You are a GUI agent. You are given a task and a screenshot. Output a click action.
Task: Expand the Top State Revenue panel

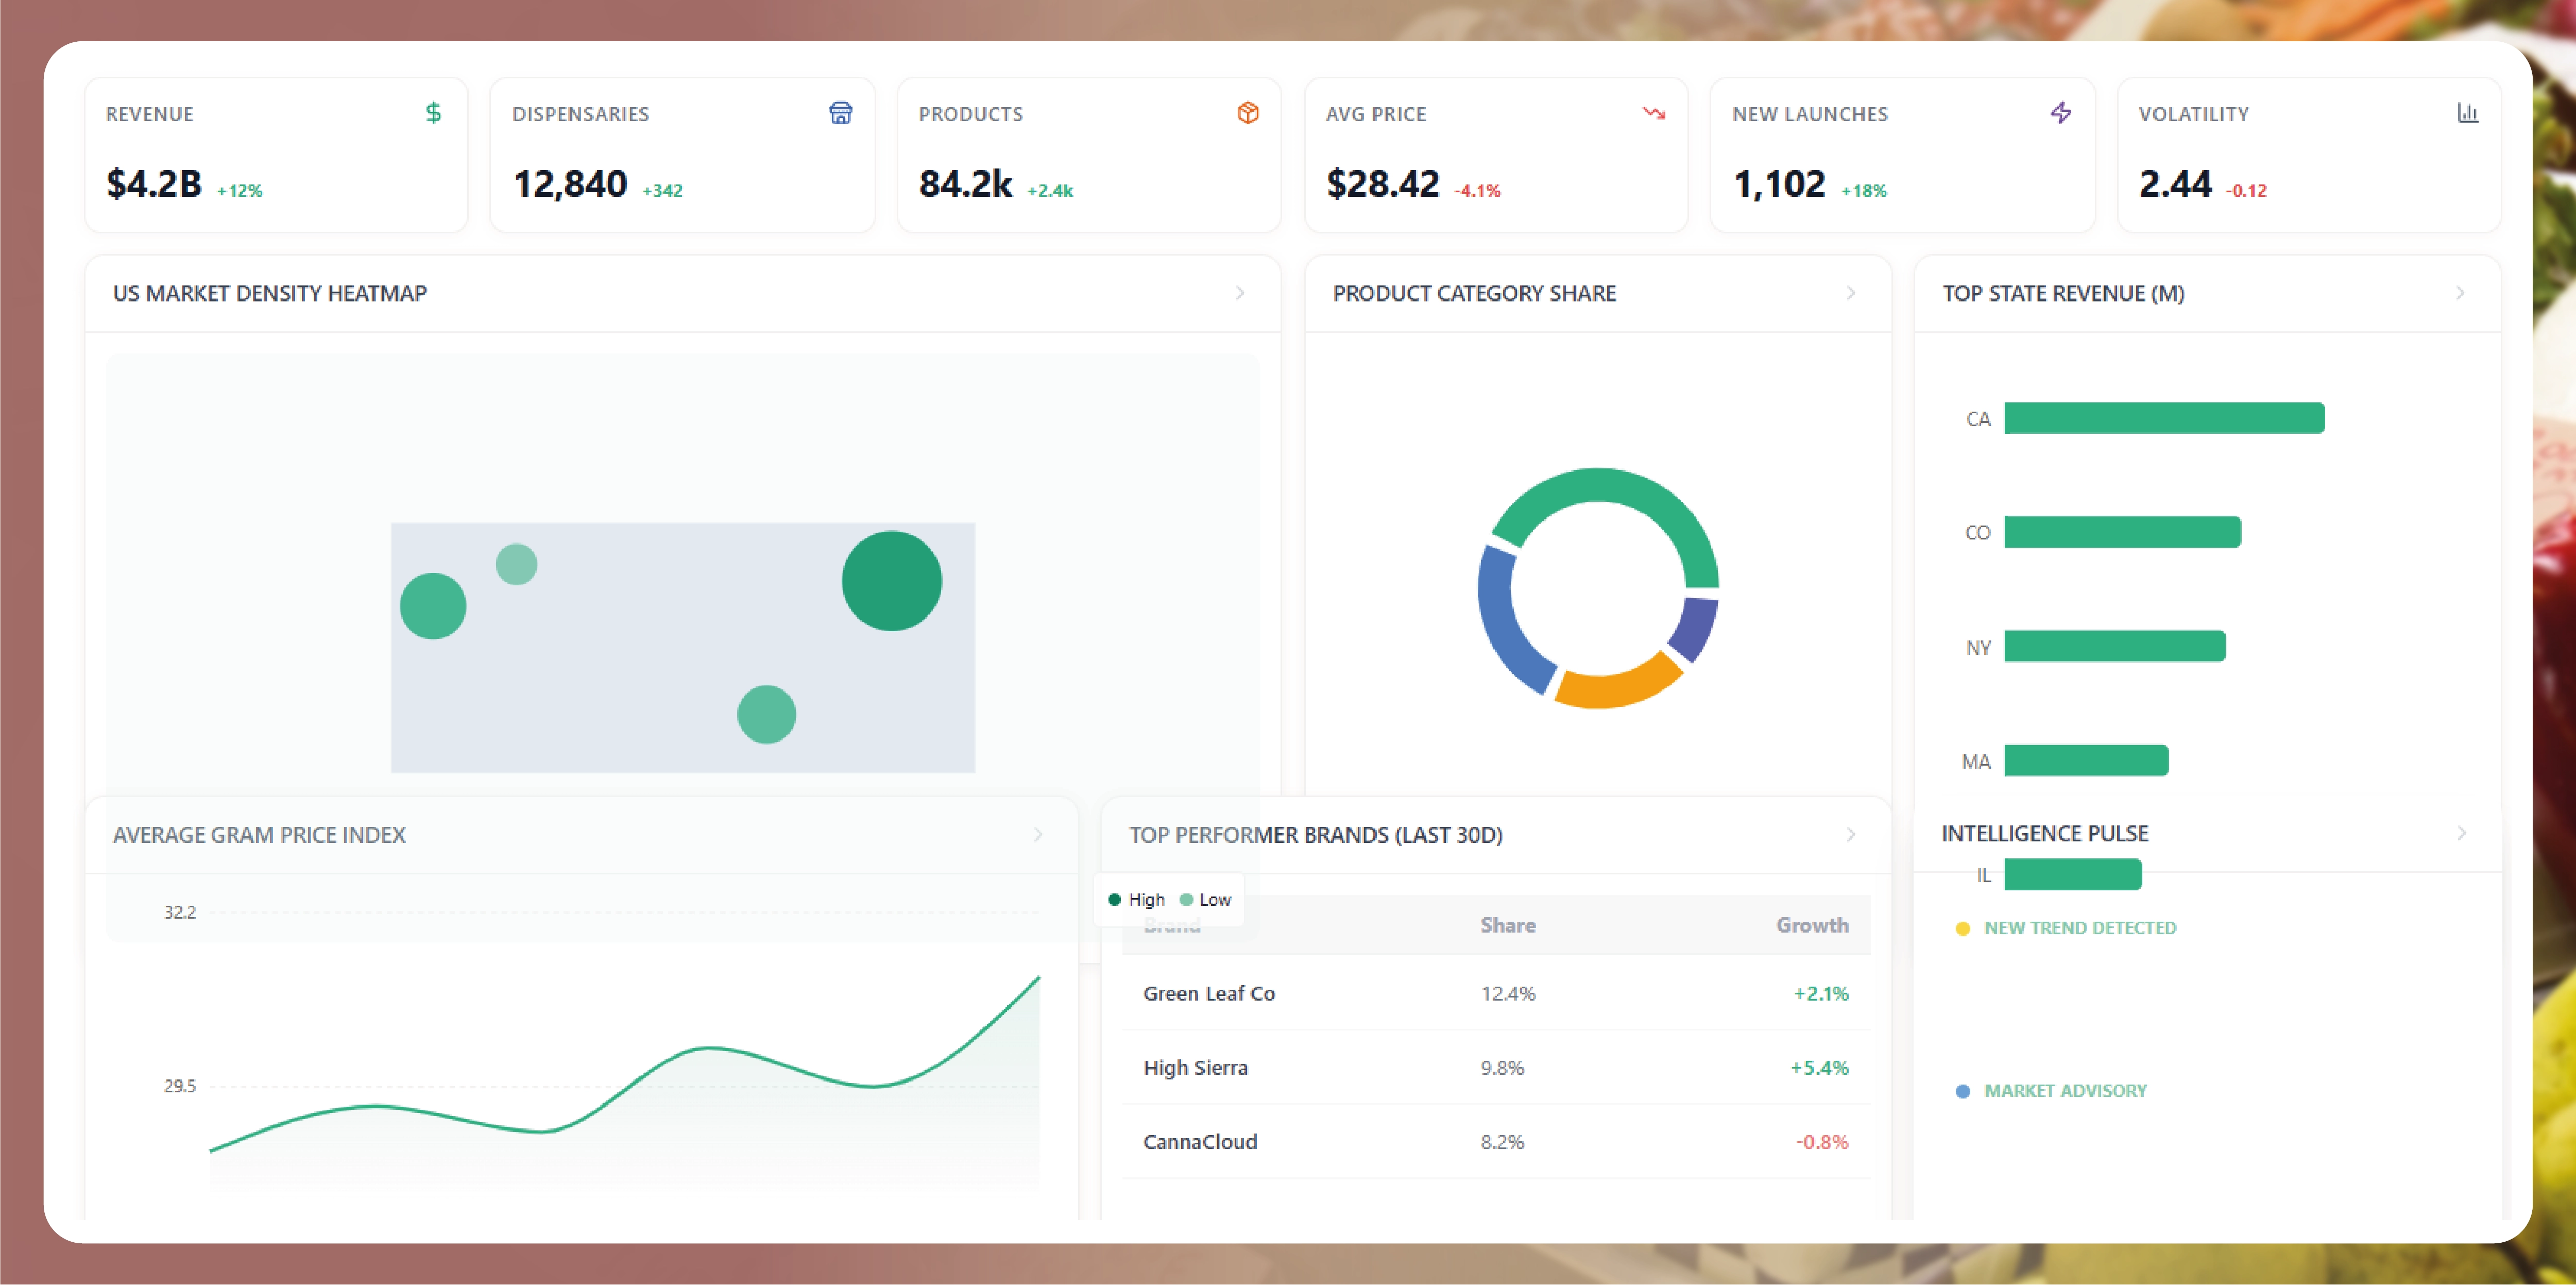tap(2461, 293)
